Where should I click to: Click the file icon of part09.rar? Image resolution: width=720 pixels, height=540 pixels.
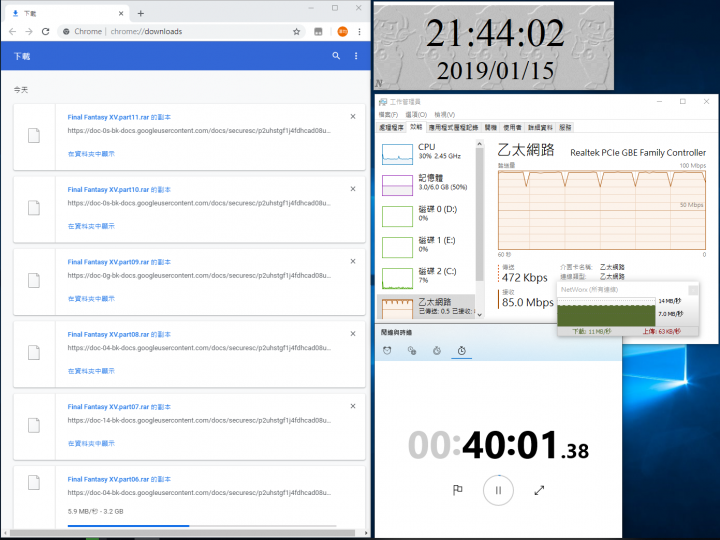point(34,281)
